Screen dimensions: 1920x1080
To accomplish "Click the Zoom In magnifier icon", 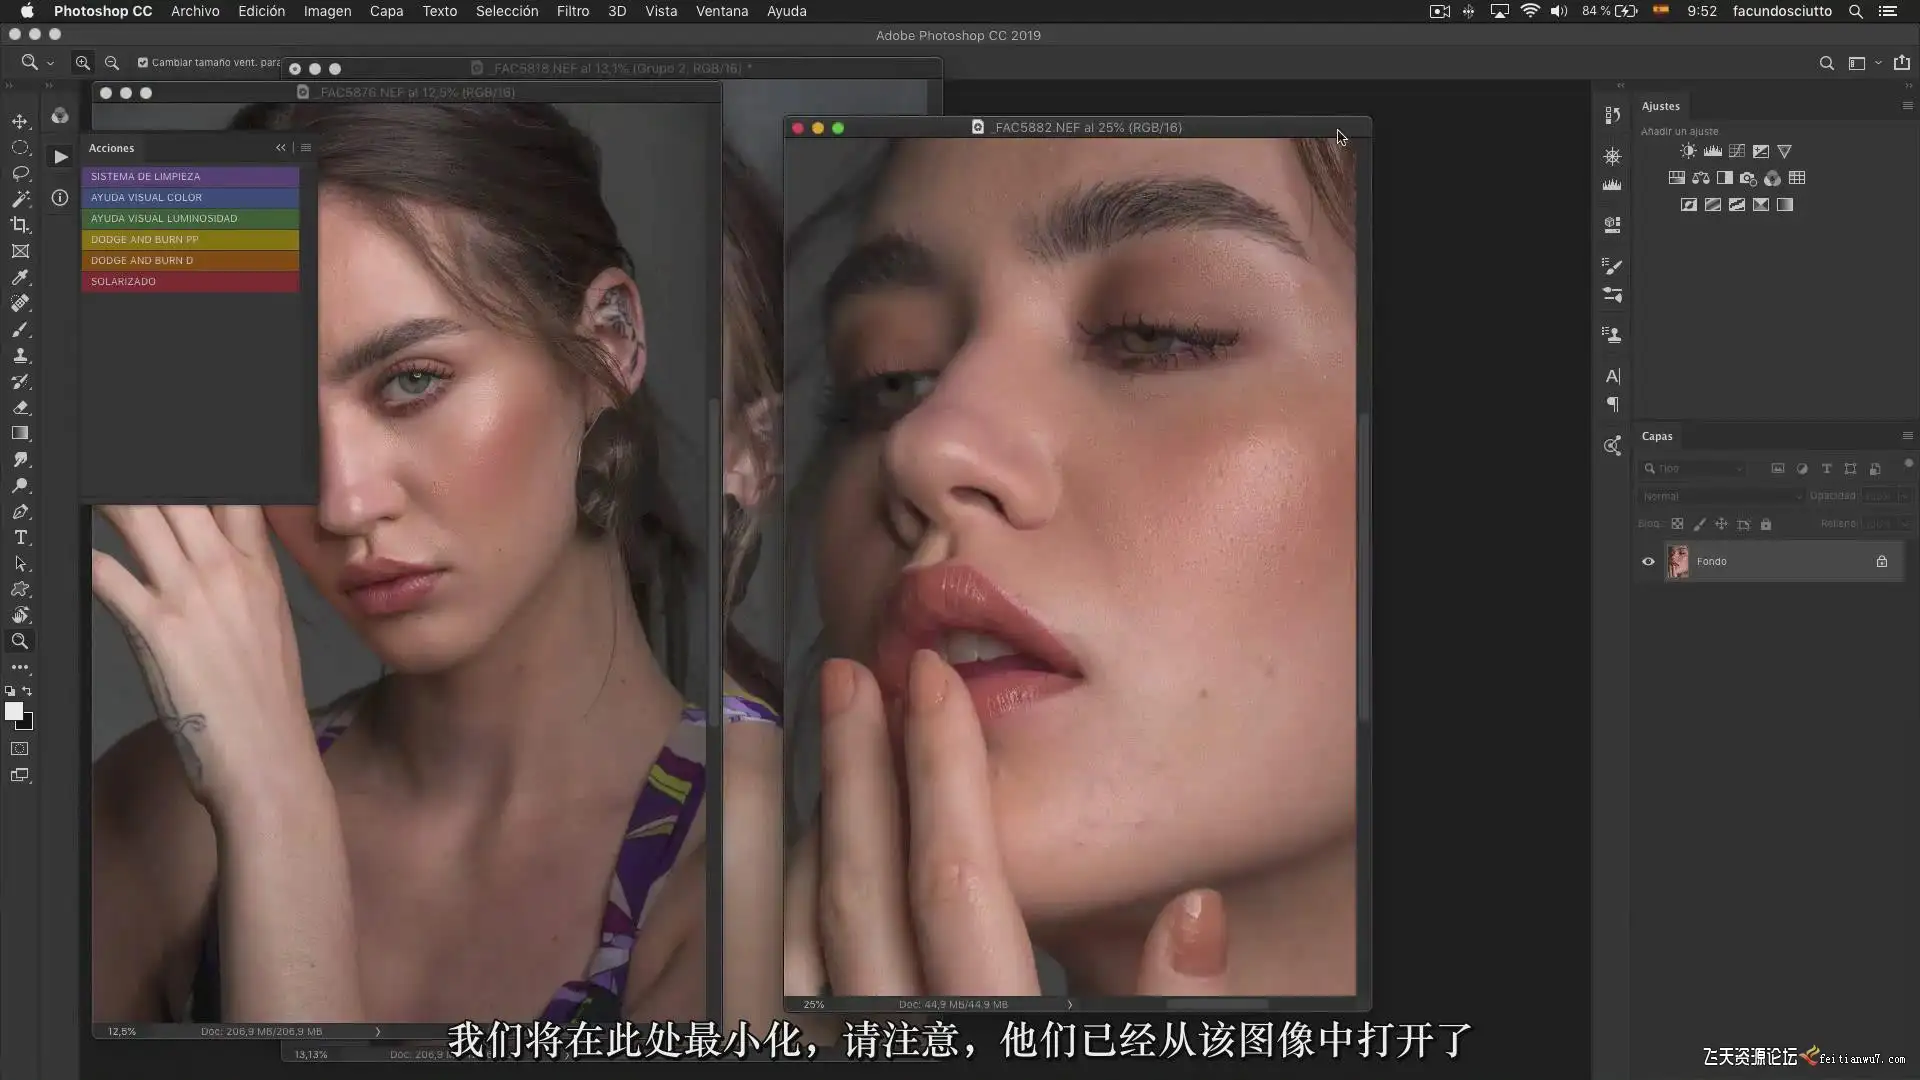I will point(82,62).
